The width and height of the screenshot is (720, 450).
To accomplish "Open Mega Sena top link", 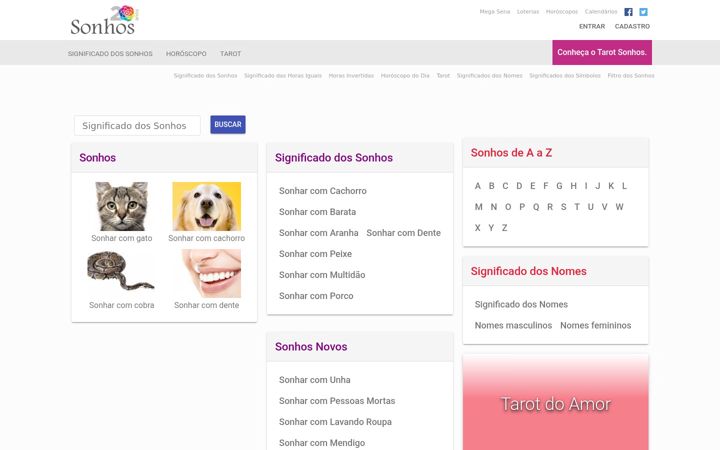I will click(495, 11).
